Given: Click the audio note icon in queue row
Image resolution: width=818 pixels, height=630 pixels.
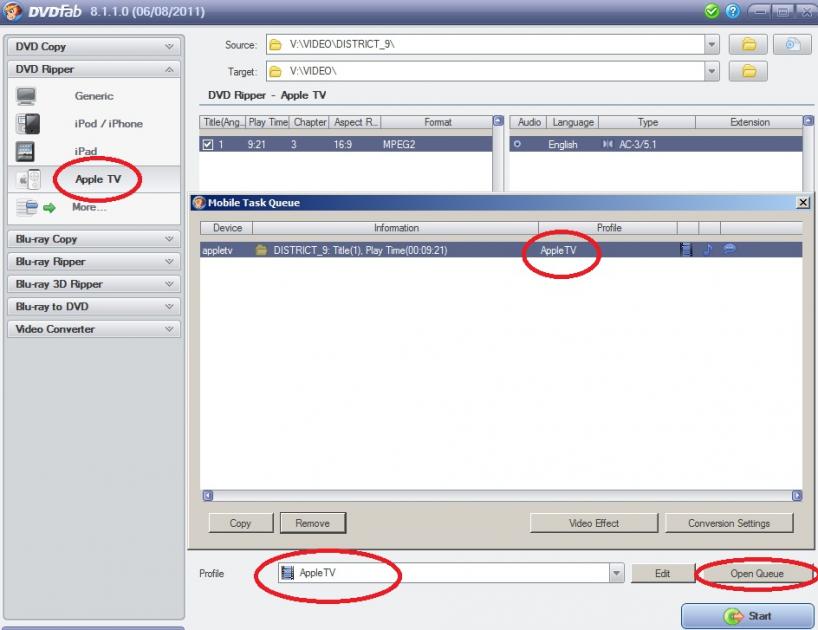Looking at the screenshot, I should click(x=708, y=250).
